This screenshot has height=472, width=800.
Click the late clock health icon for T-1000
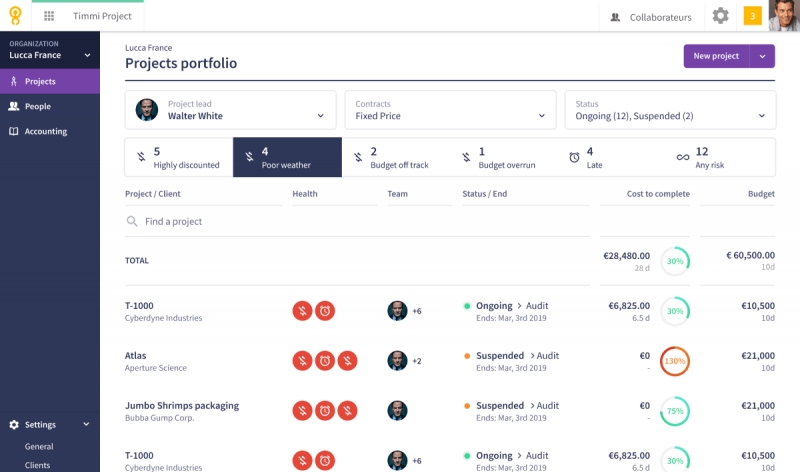[325, 311]
